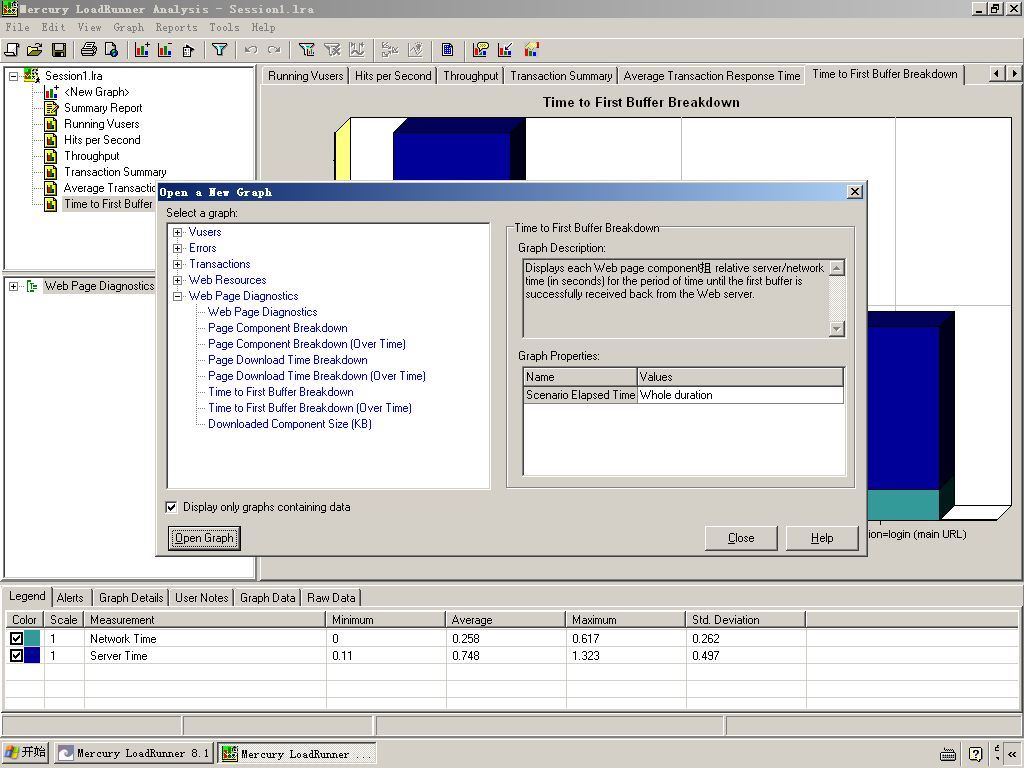Select Downloaded Component Size (KB) graph
The height and width of the screenshot is (768, 1024).
290,424
